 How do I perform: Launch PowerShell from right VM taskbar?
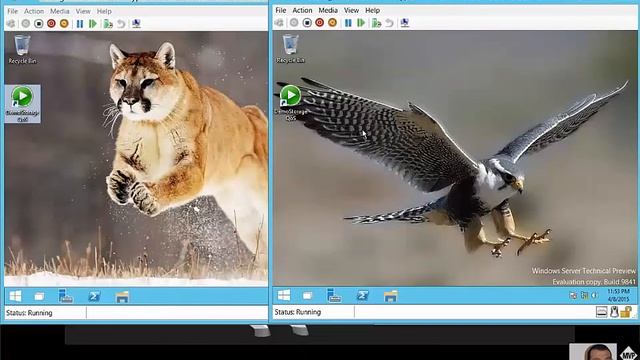pyautogui.click(x=362, y=295)
